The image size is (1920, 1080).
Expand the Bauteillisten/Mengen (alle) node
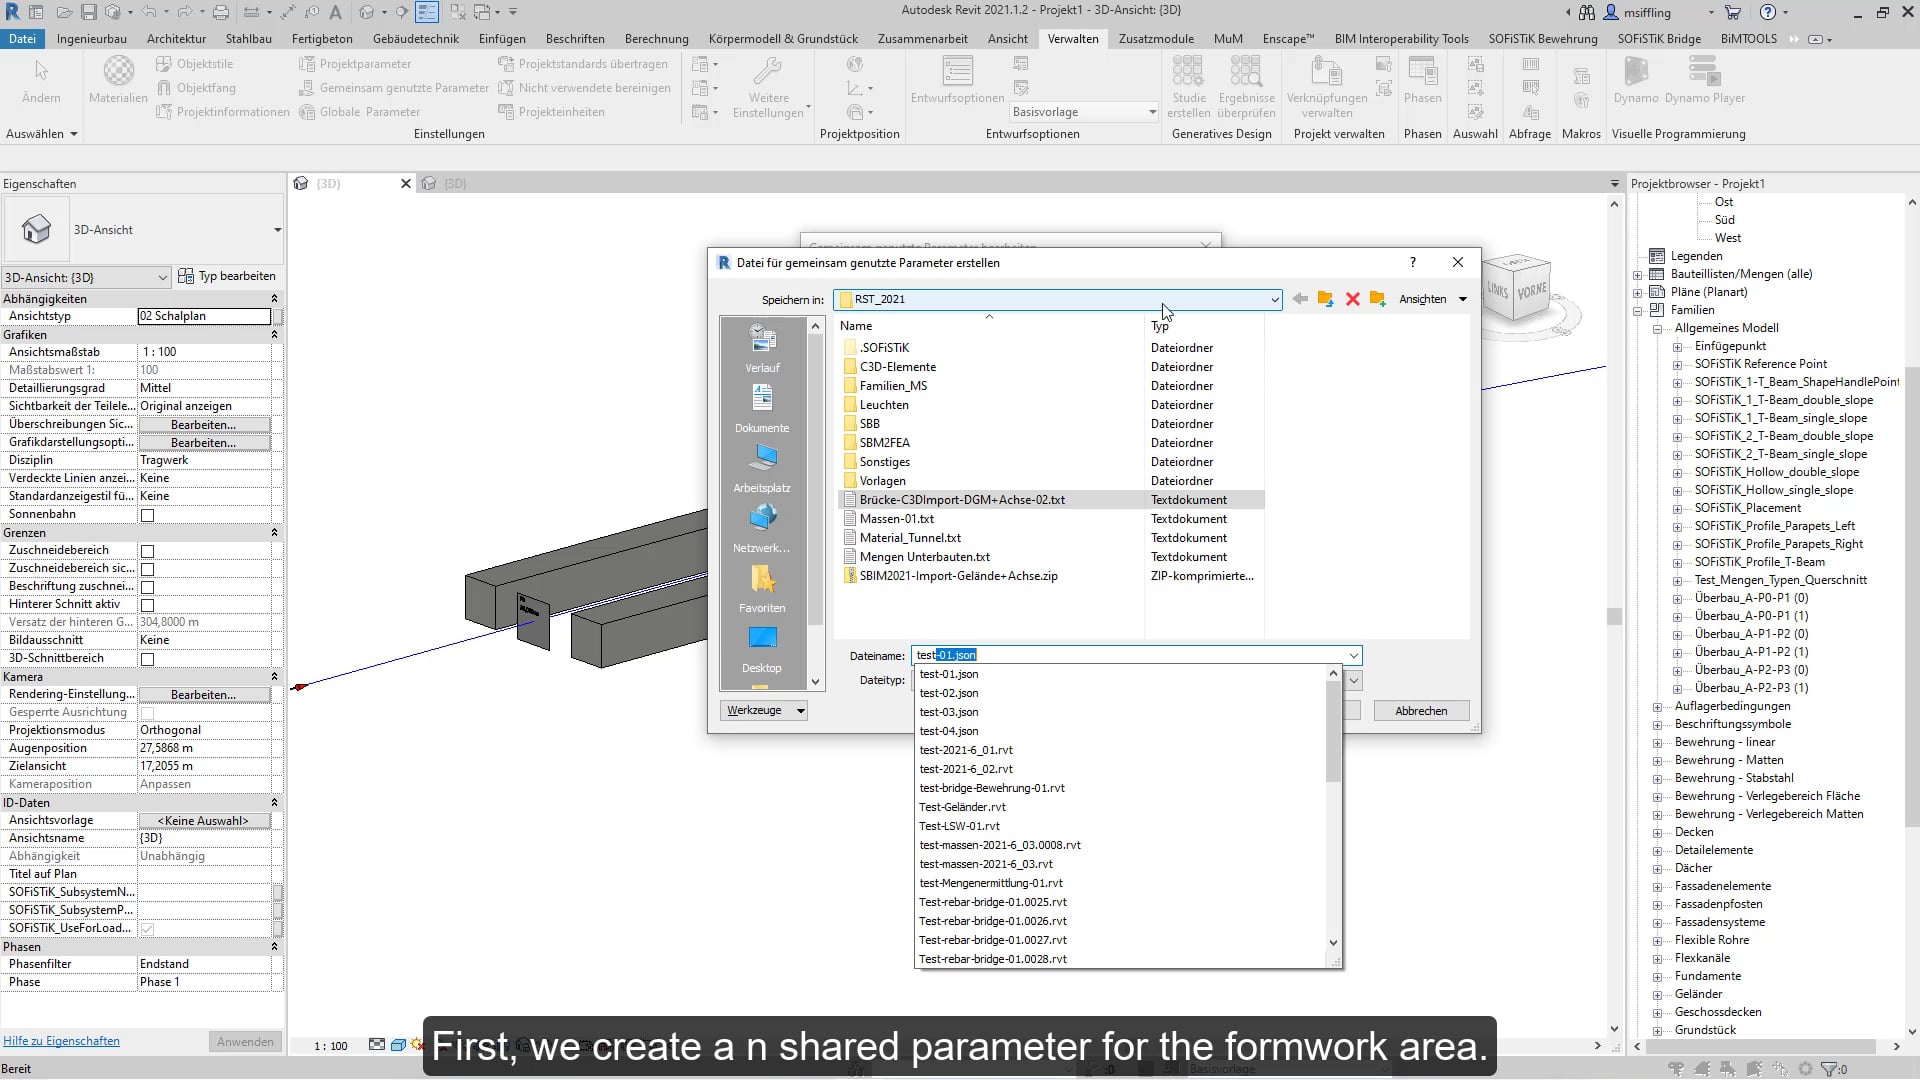pyautogui.click(x=1638, y=274)
